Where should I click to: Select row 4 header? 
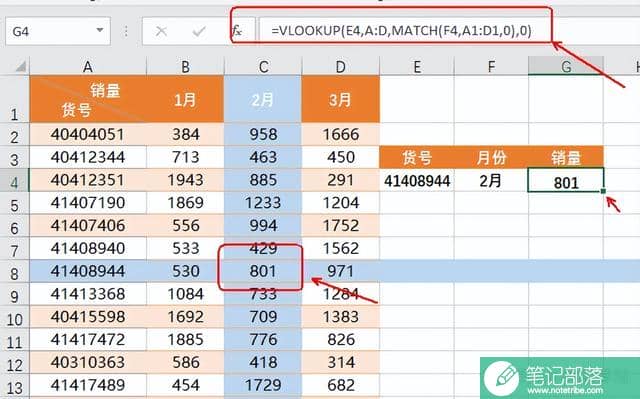[x=15, y=180]
